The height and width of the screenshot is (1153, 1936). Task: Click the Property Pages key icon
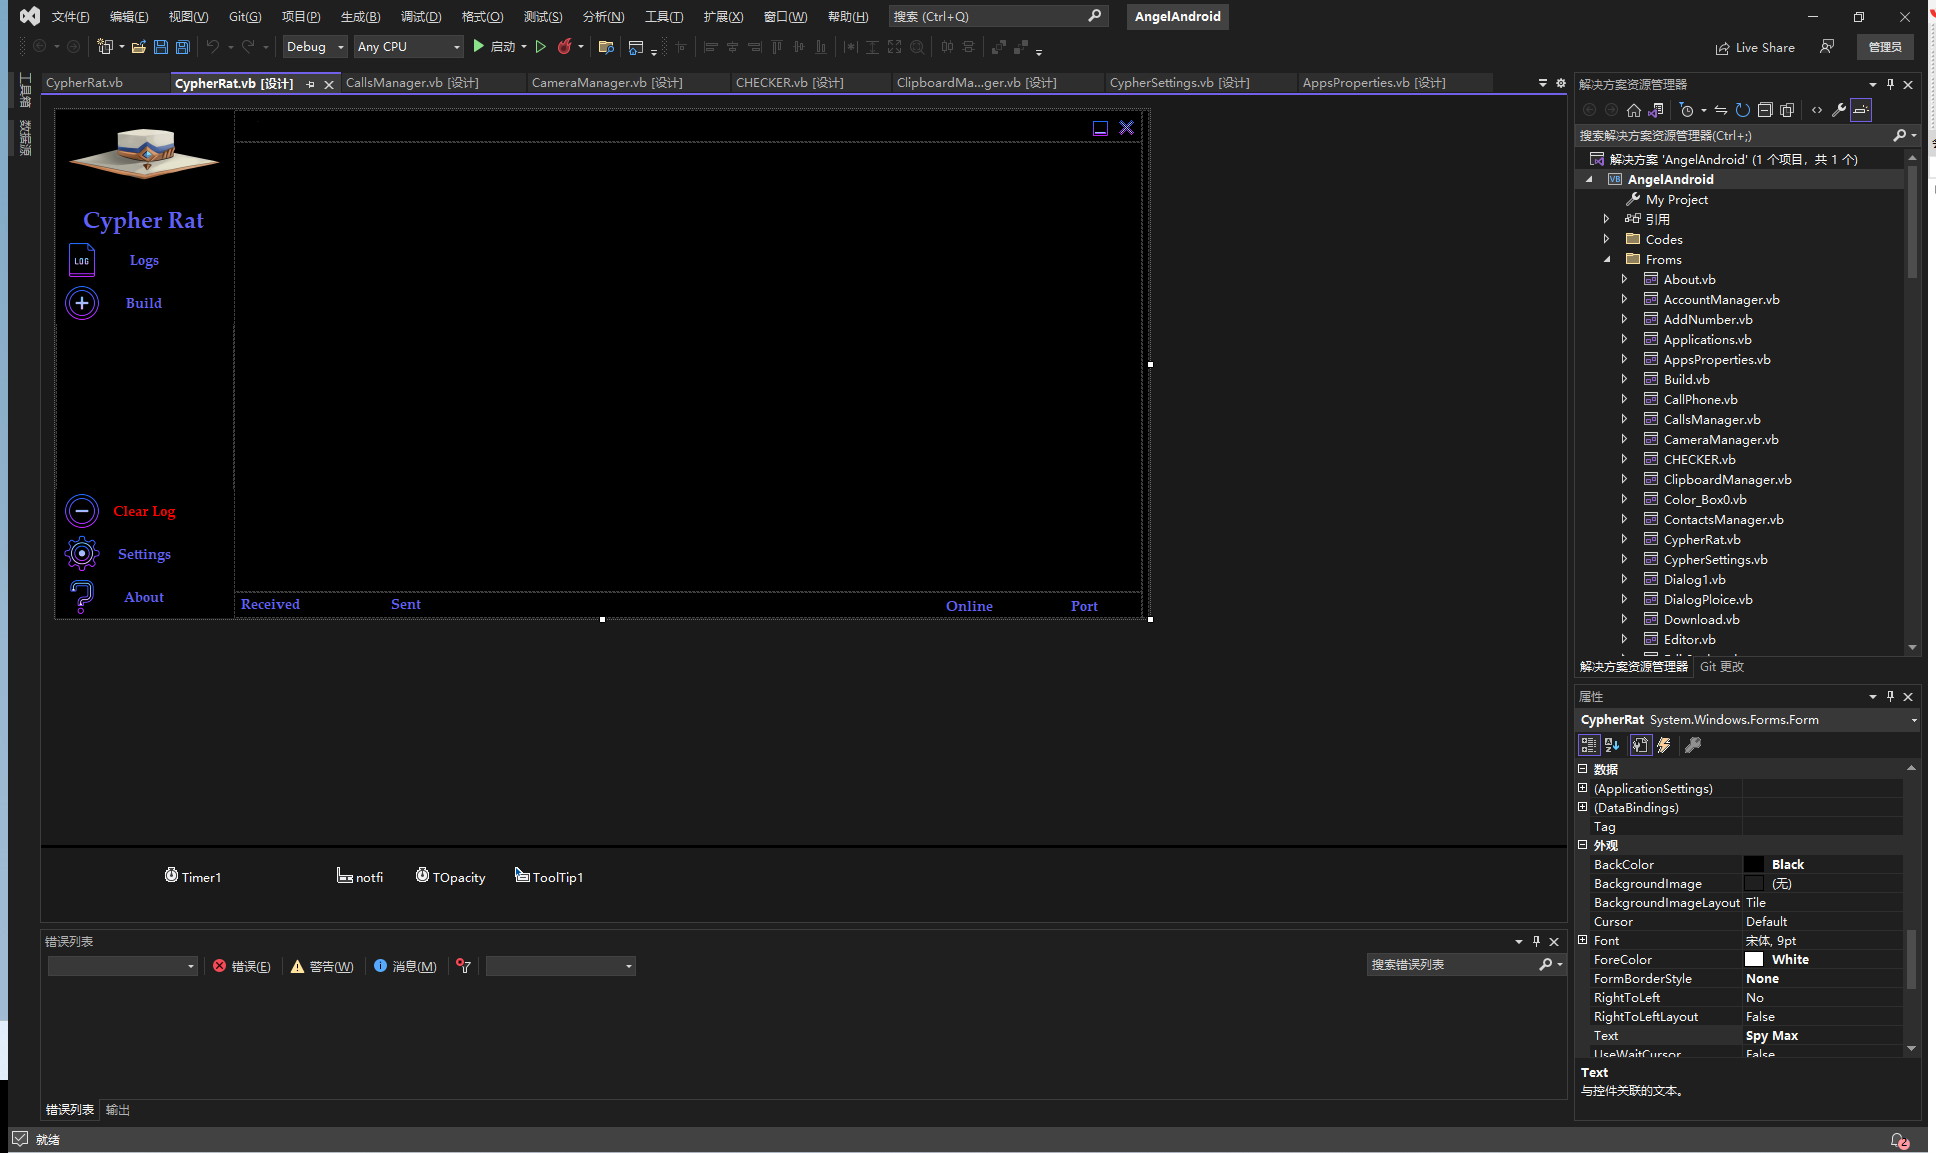pos(1693,745)
